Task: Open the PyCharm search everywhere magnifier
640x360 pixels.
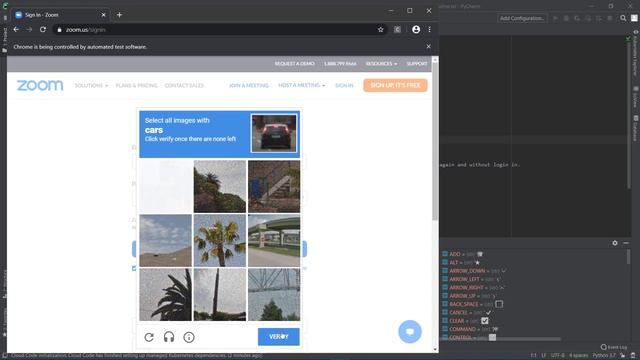Action: [623, 18]
